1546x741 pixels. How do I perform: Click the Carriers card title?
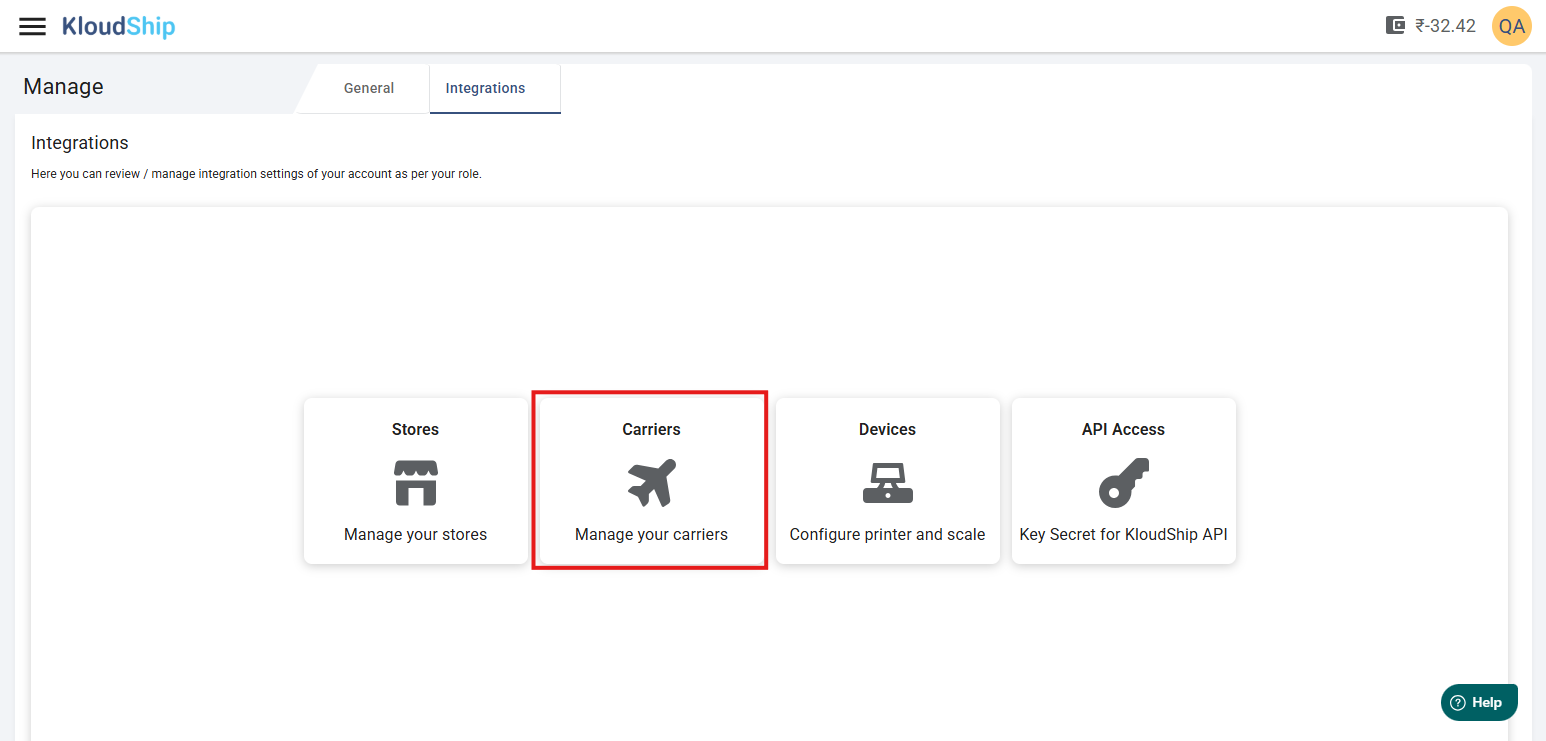click(x=651, y=429)
